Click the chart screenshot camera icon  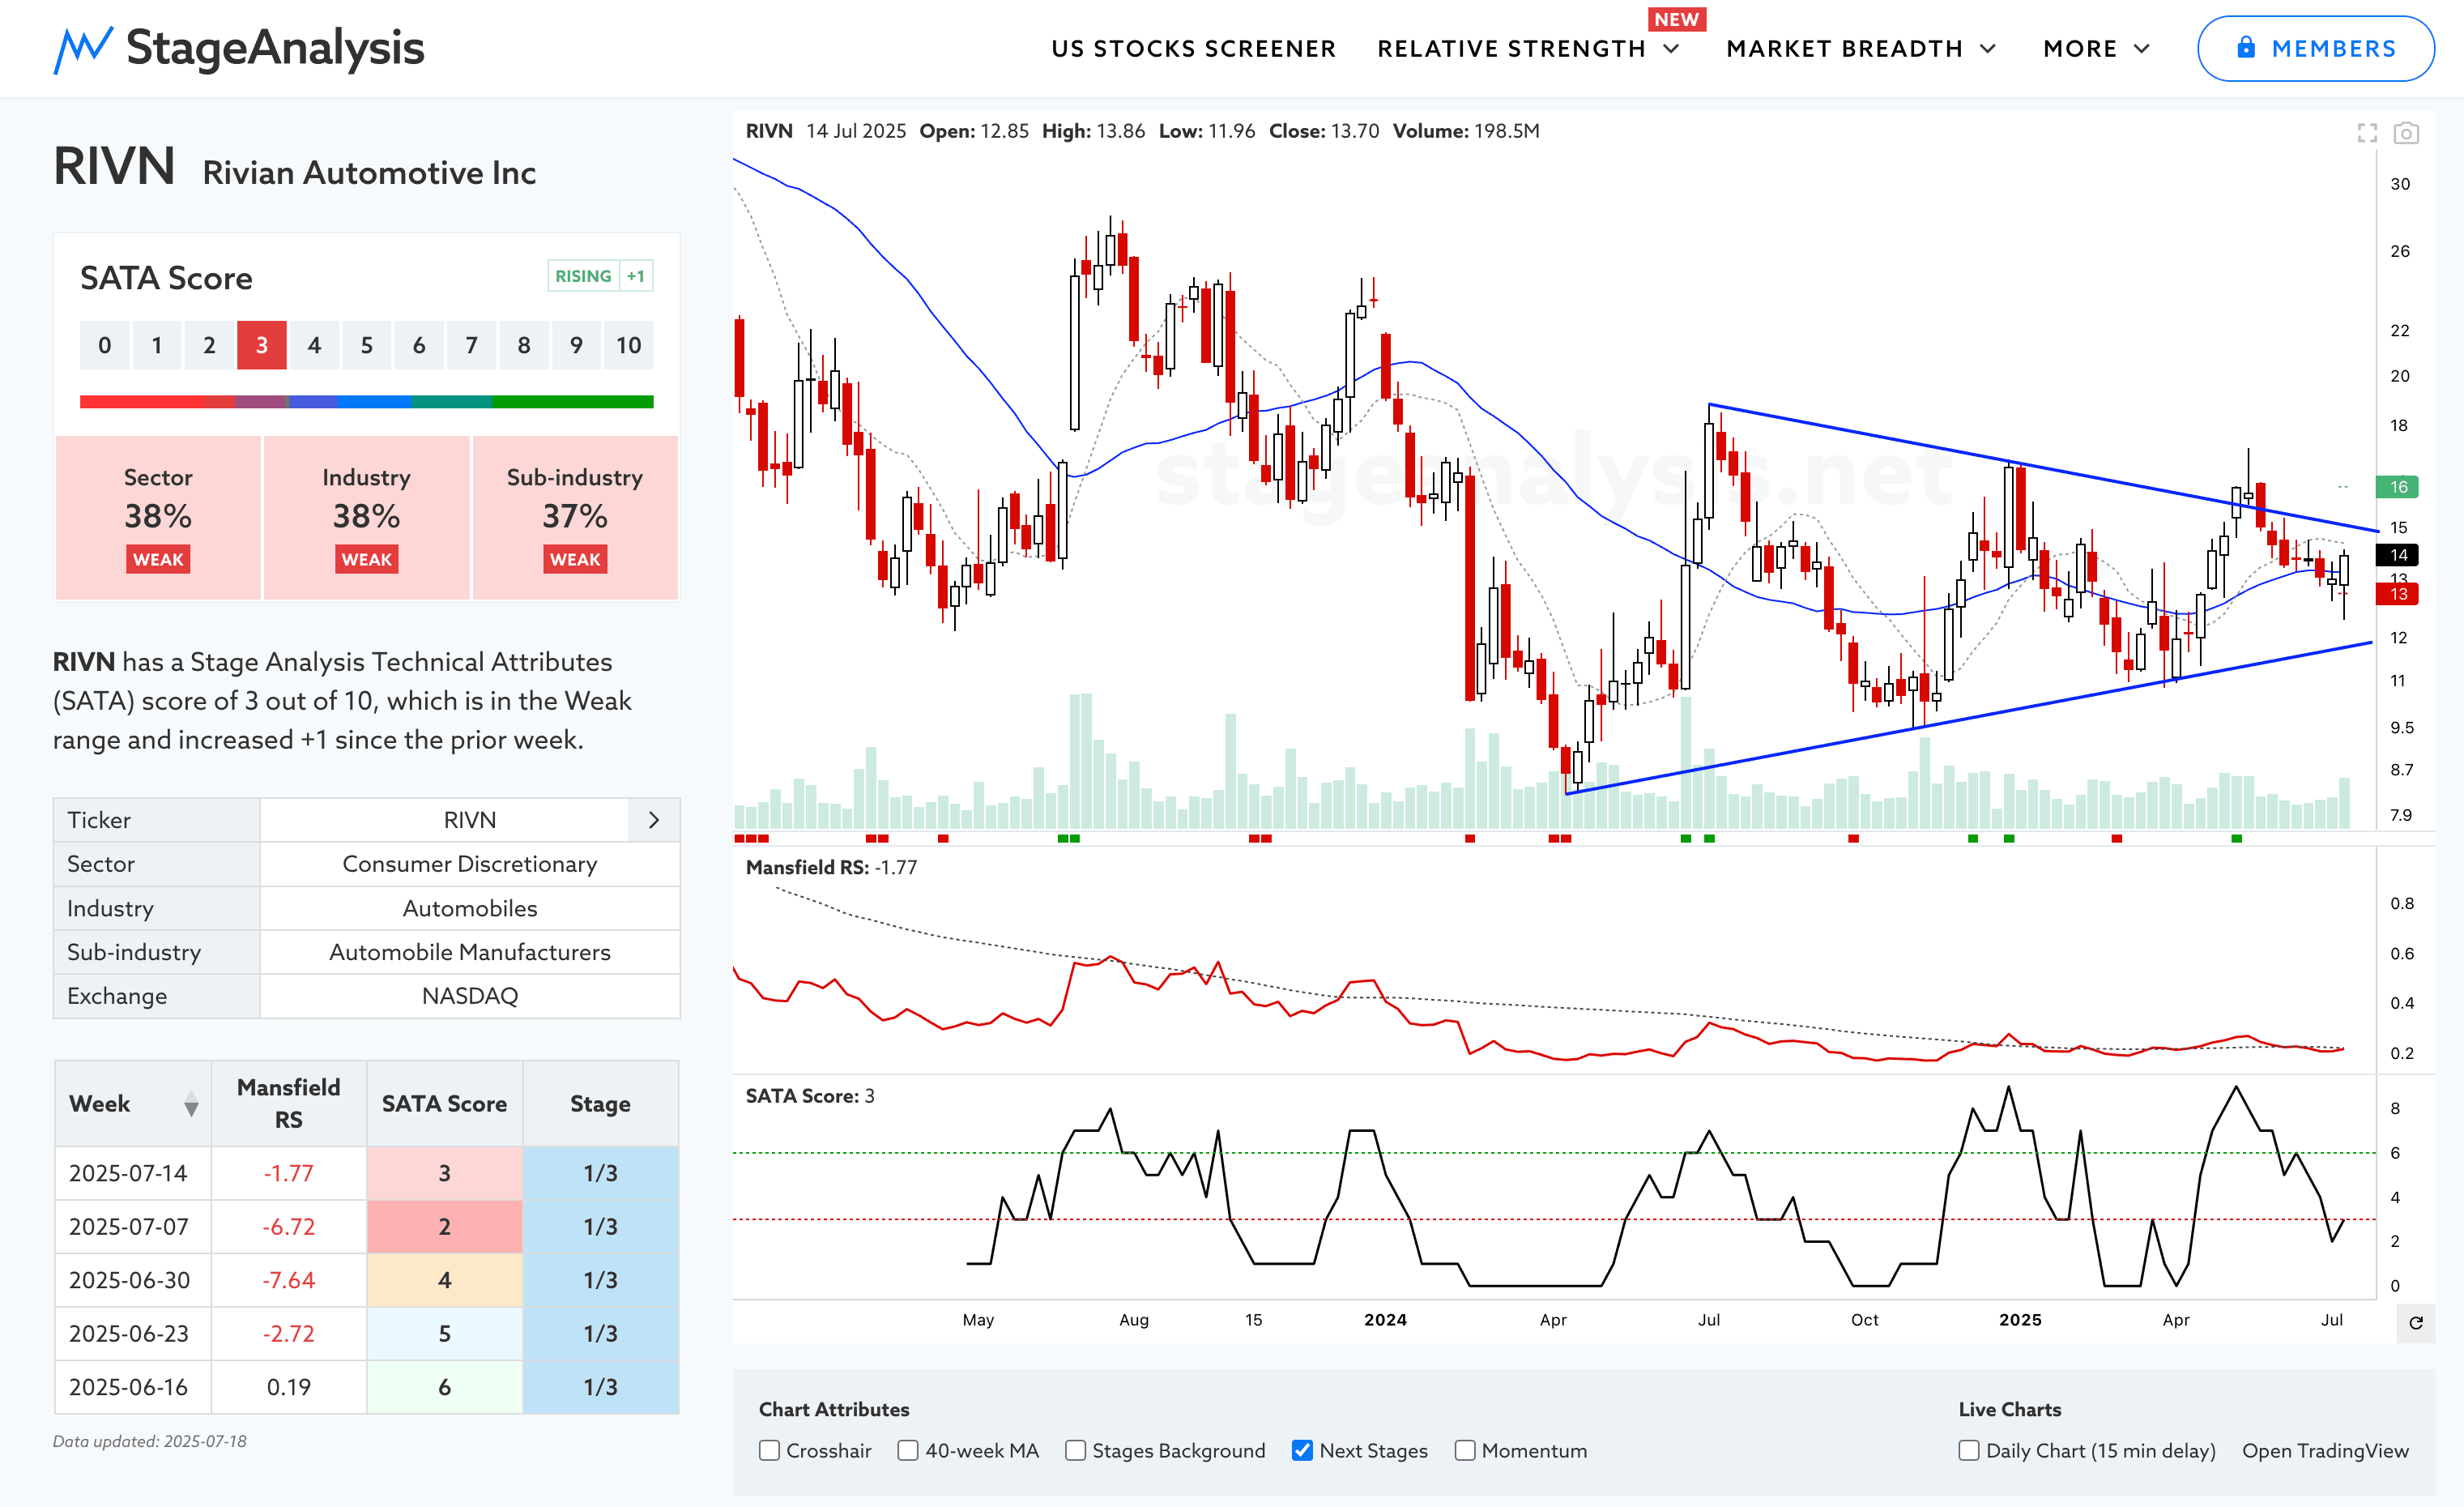[x=2405, y=132]
